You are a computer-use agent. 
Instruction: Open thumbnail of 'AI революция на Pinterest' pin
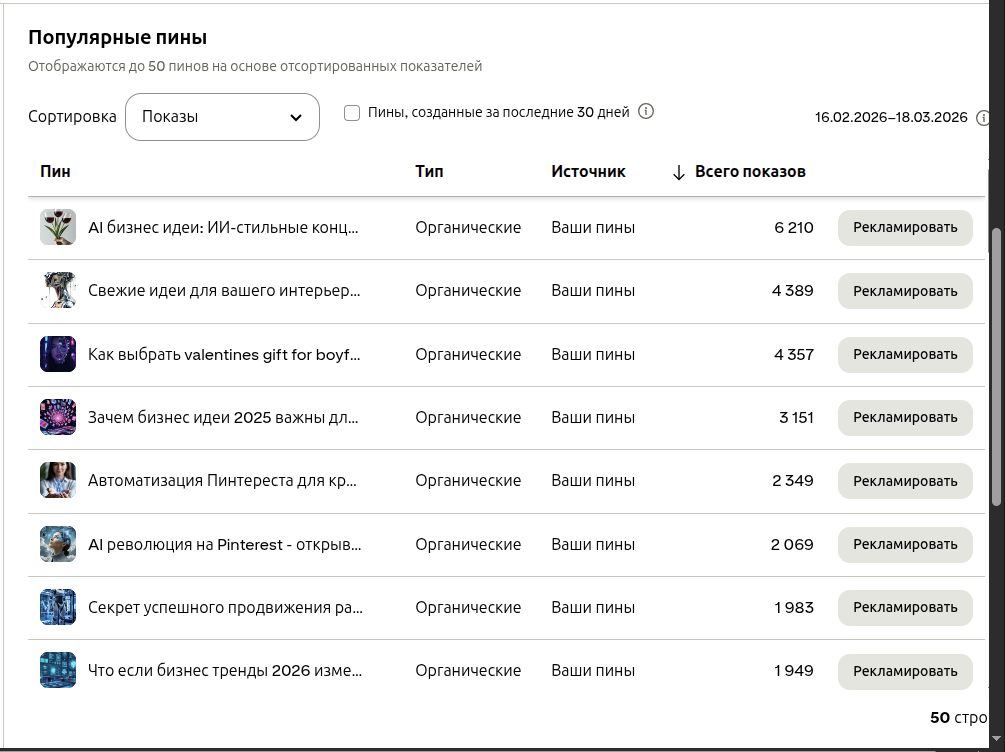tap(58, 545)
